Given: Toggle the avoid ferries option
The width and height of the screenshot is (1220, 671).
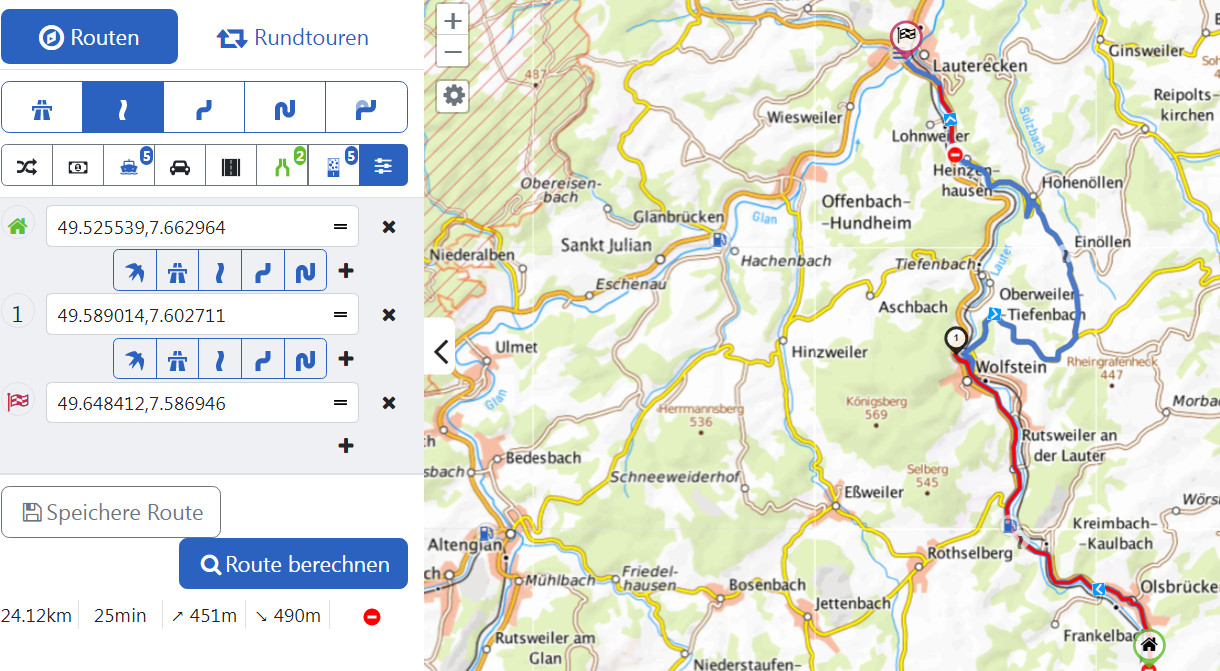Looking at the screenshot, I should [129, 166].
